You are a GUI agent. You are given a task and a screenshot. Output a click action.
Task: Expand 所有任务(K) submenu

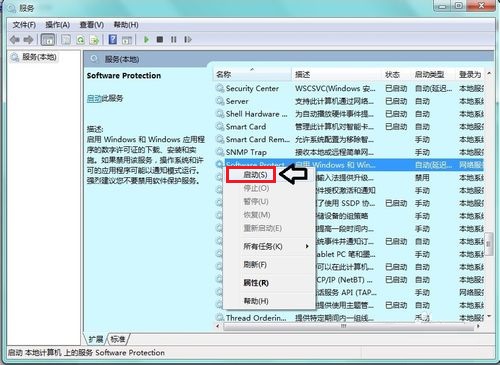(x=269, y=247)
